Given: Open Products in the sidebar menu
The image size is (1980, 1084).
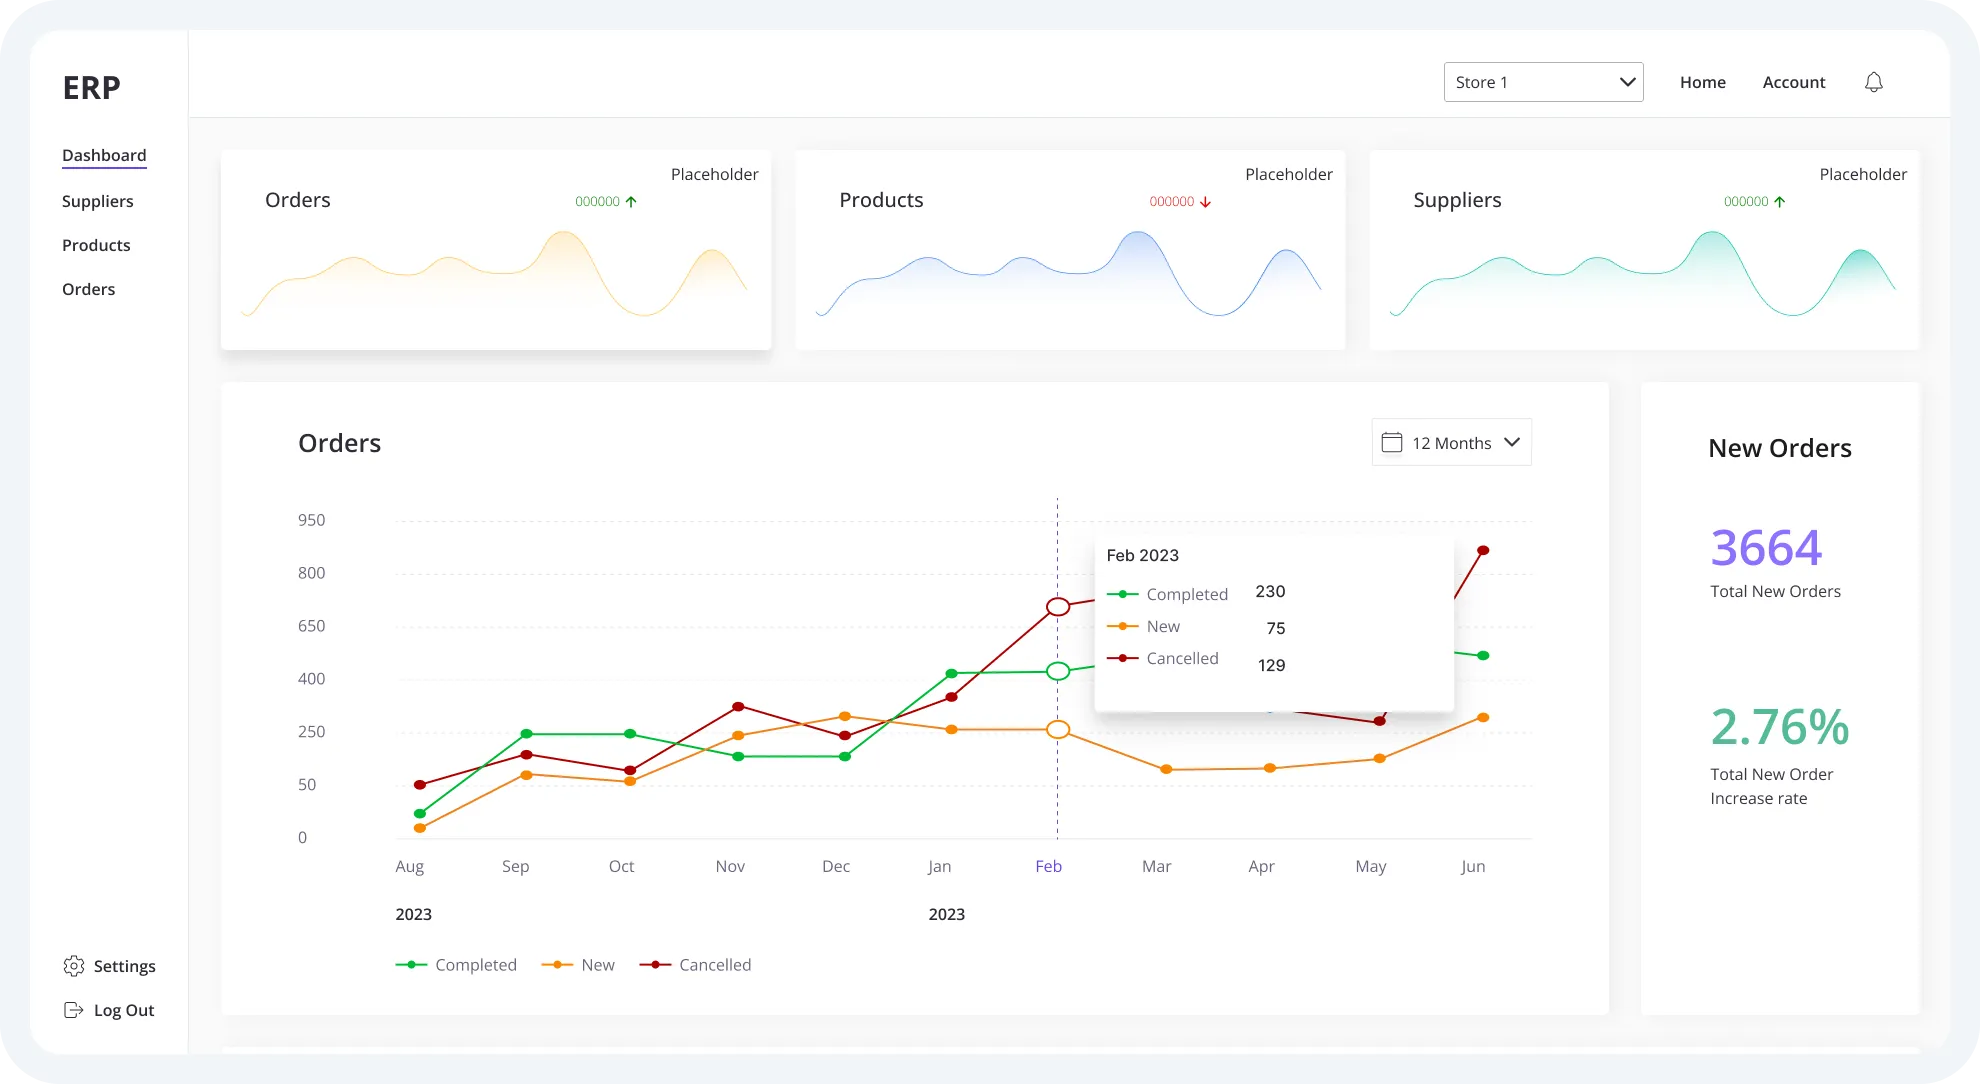Looking at the screenshot, I should pos(96,245).
